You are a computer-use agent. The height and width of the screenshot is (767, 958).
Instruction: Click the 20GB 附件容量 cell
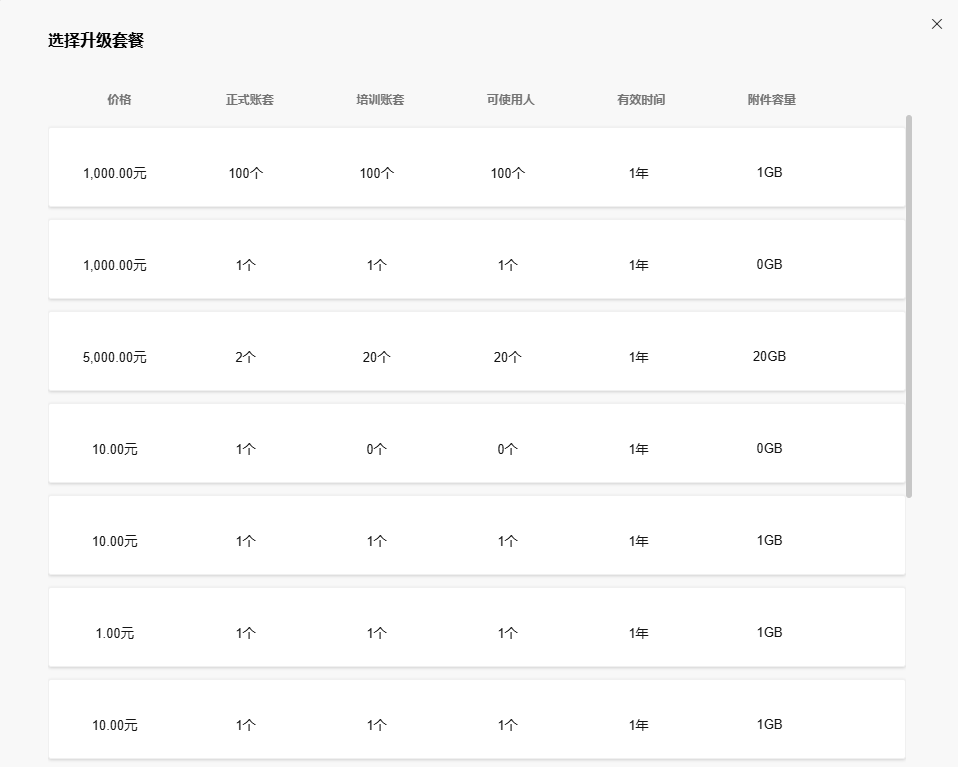tap(769, 357)
